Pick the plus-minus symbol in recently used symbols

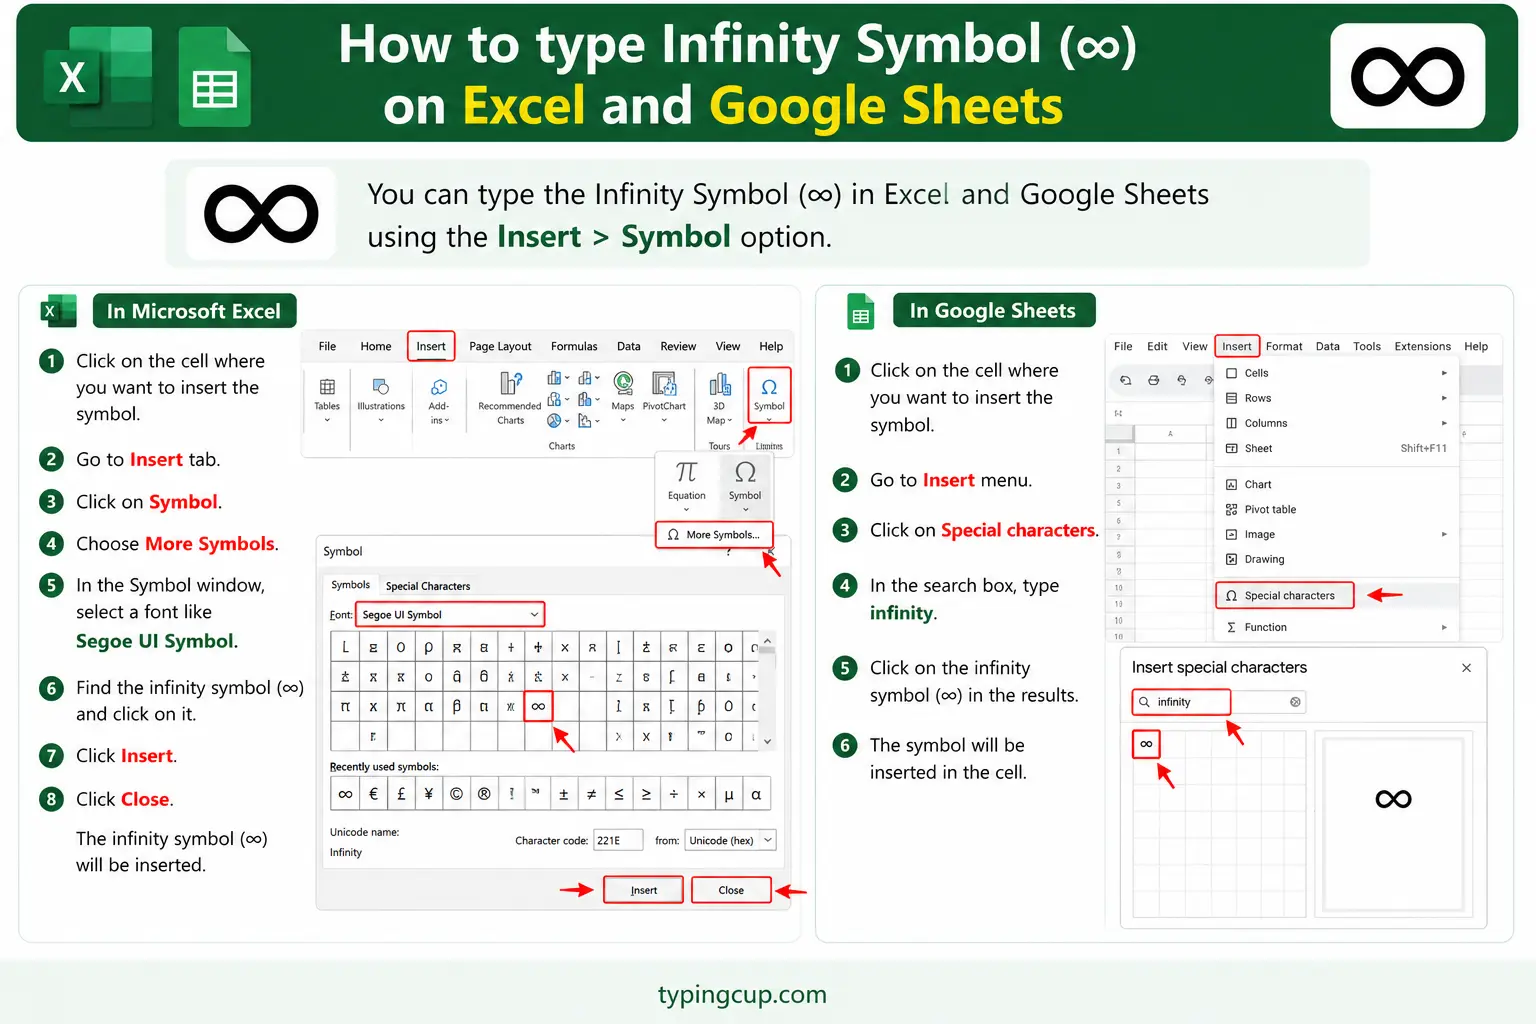pos(564,794)
